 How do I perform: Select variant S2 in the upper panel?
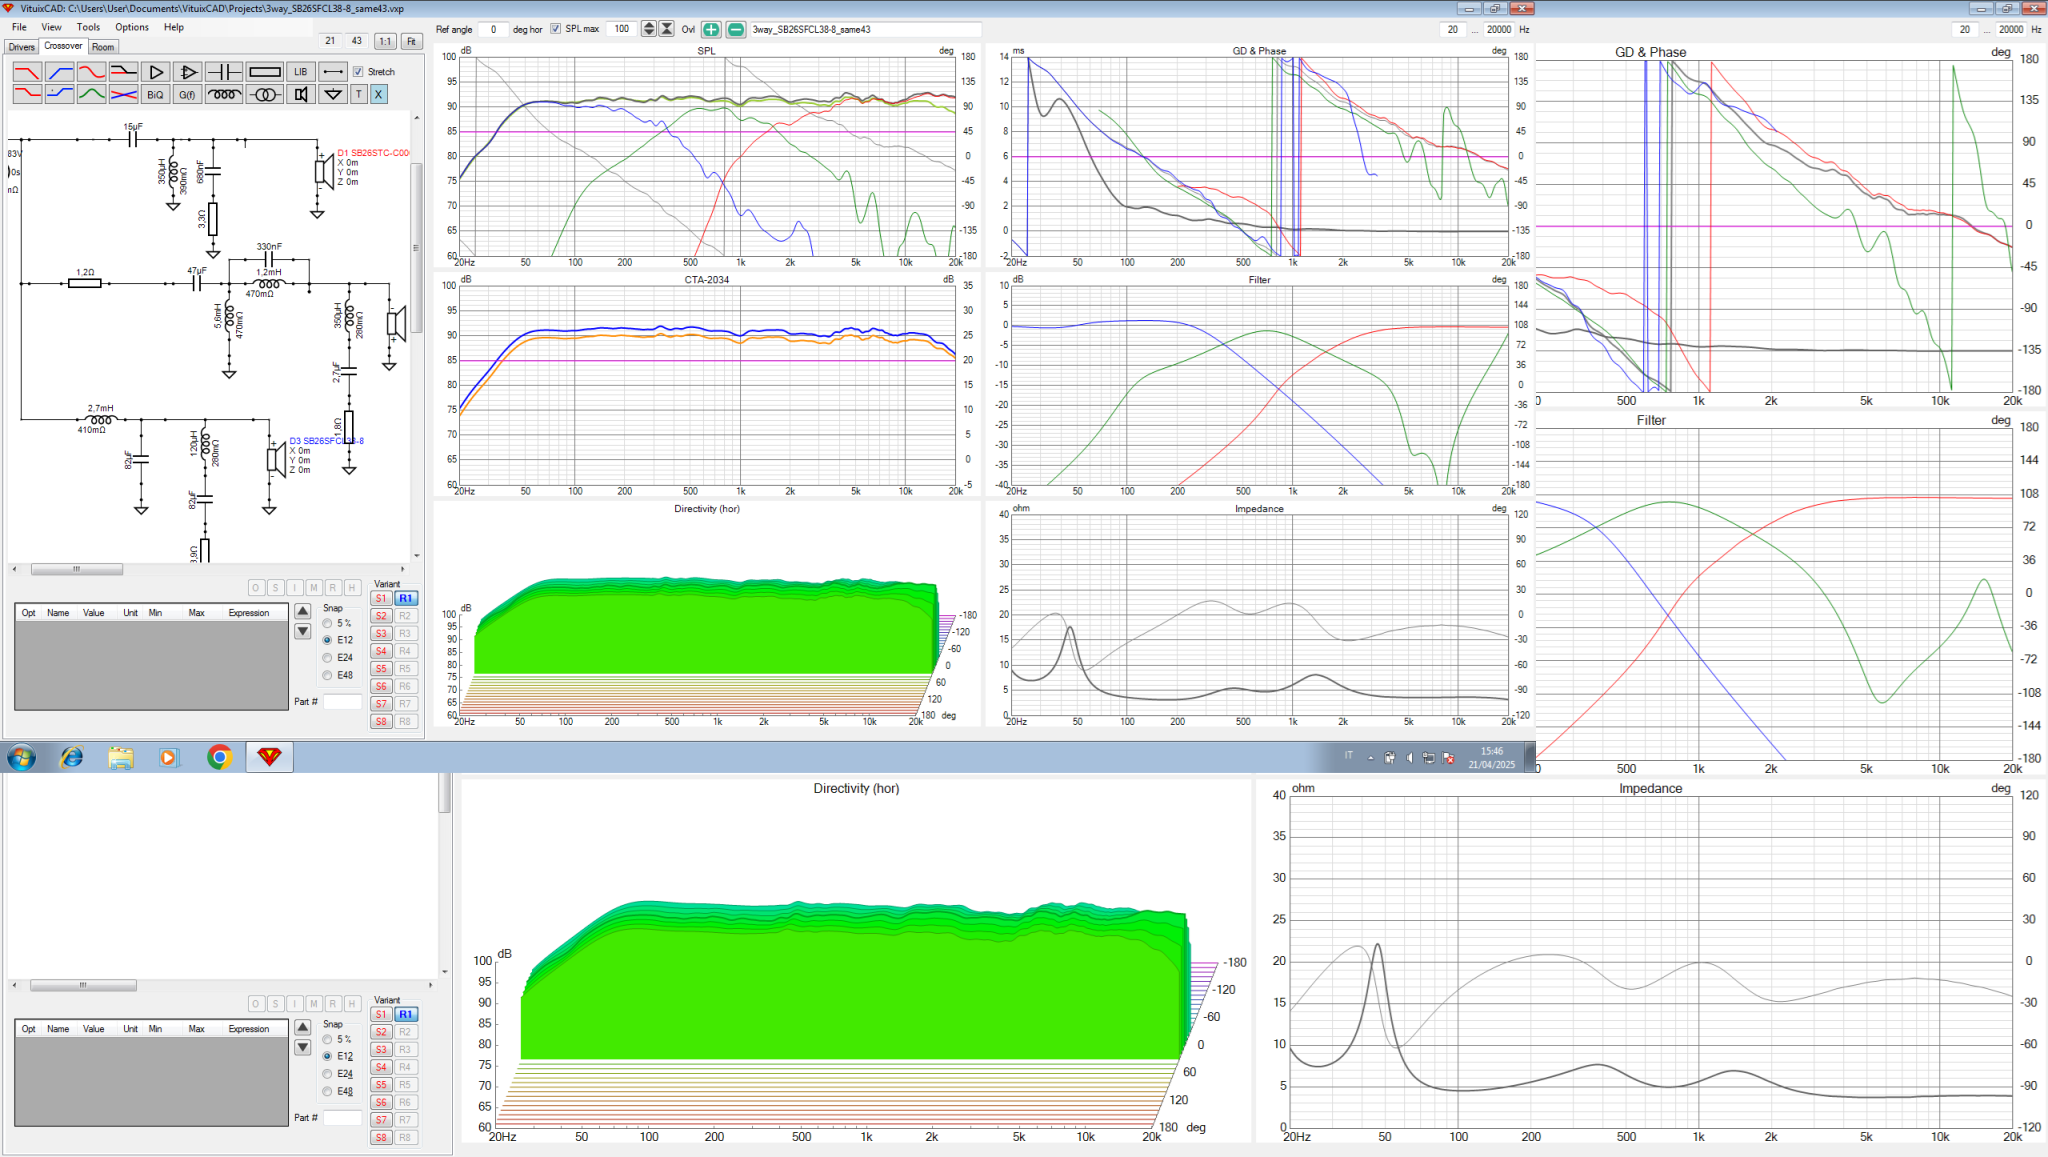[381, 616]
